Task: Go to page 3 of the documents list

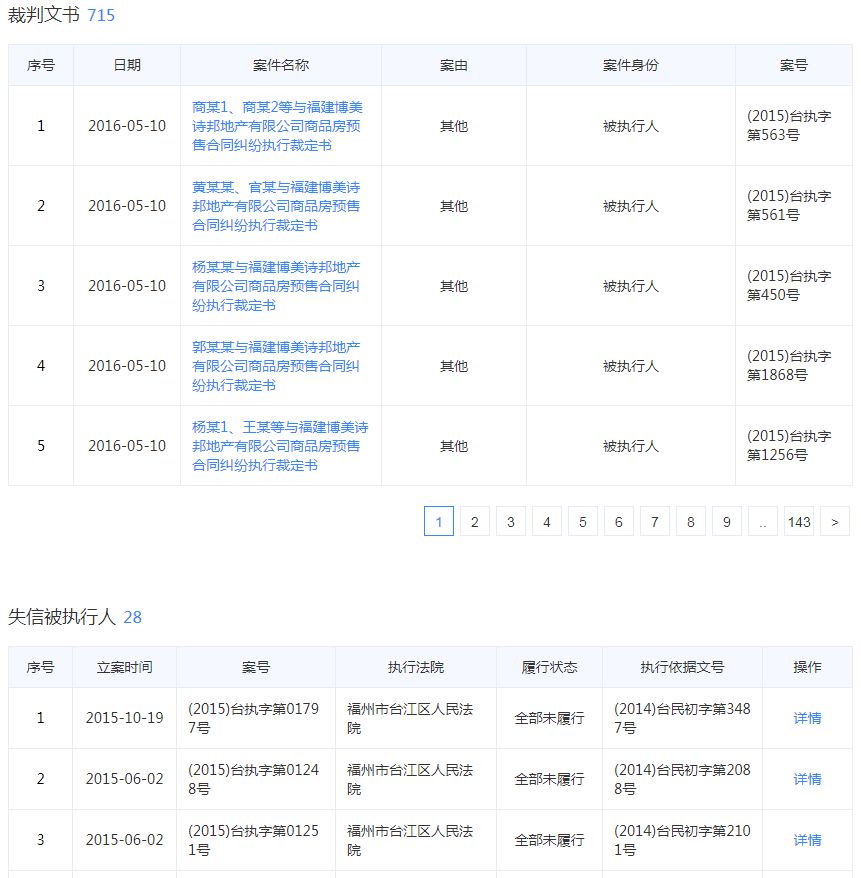Action: [511, 521]
